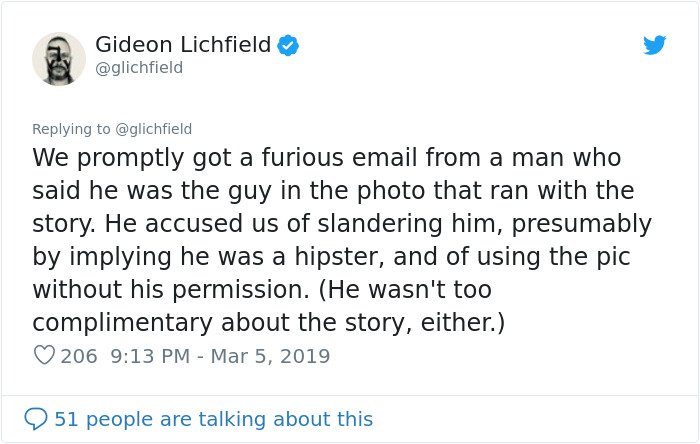Viewport: 700px width, 444px height.
Task: Click the 206 likes count
Action: pyautogui.click(x=79, y=356)
